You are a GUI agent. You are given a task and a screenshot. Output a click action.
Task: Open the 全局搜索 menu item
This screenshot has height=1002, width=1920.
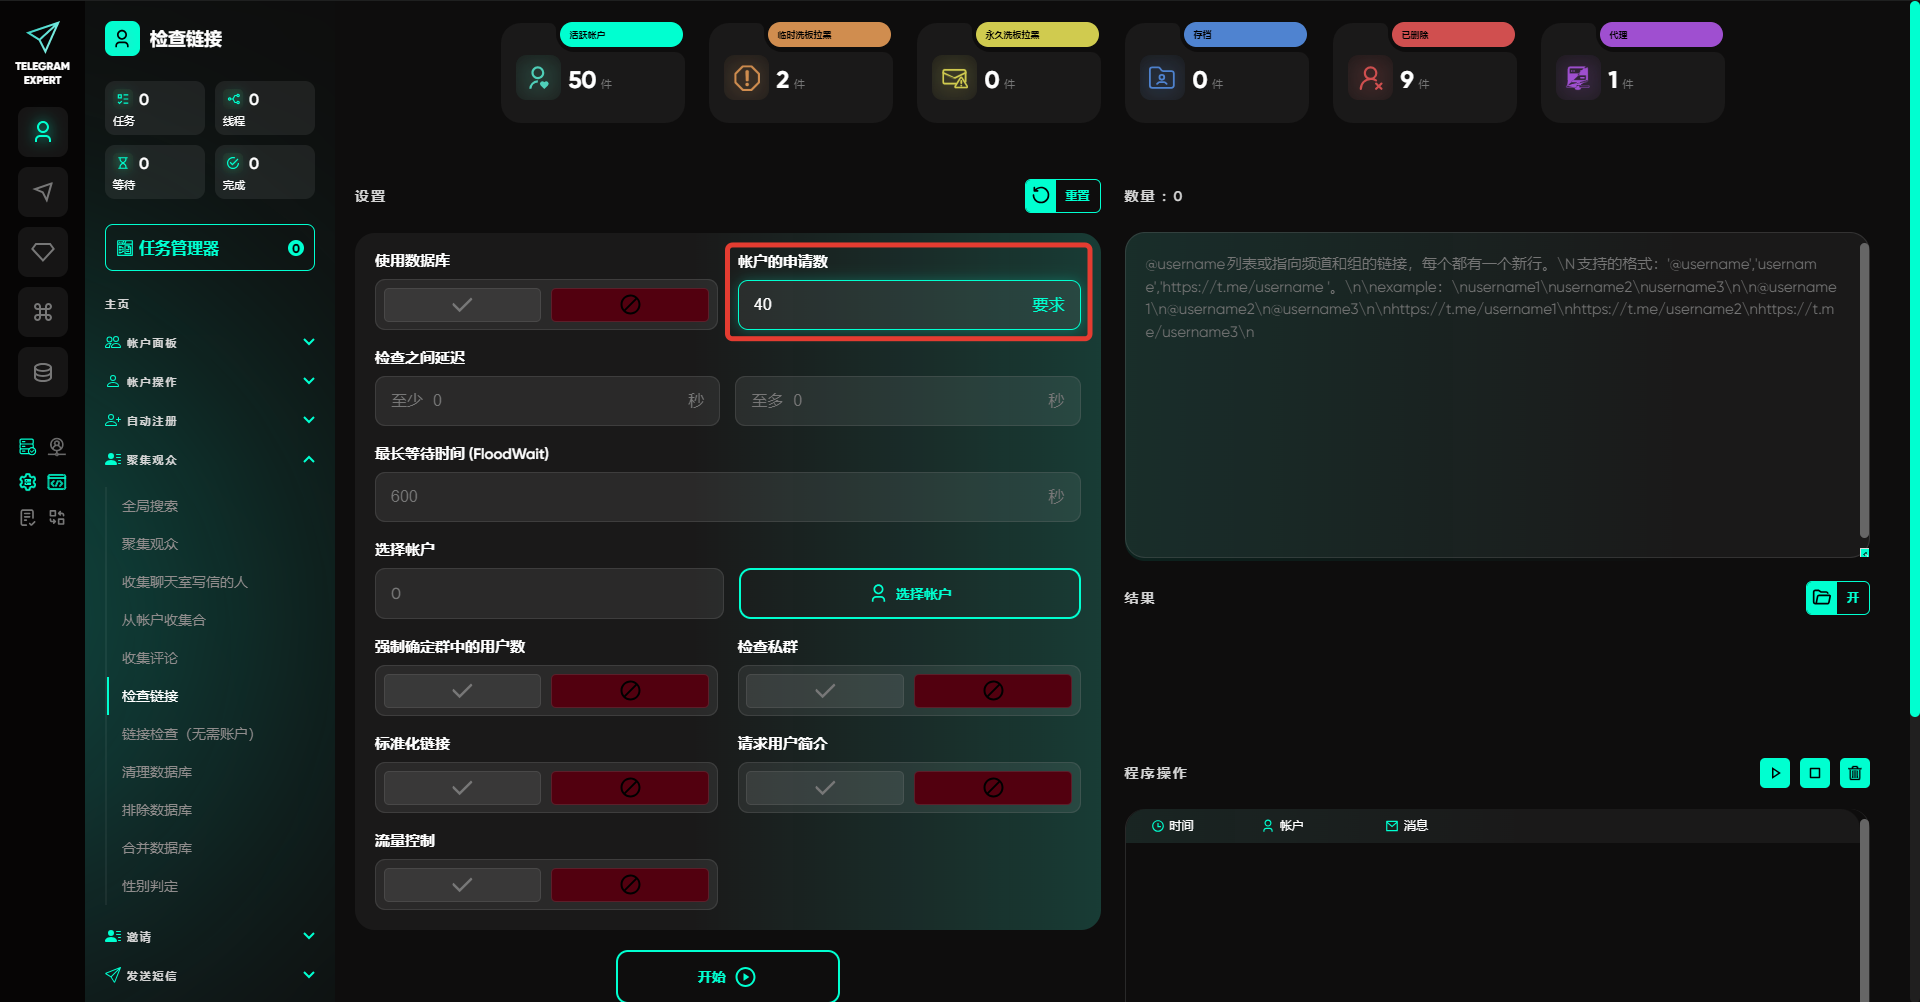[x=150, y=506]
